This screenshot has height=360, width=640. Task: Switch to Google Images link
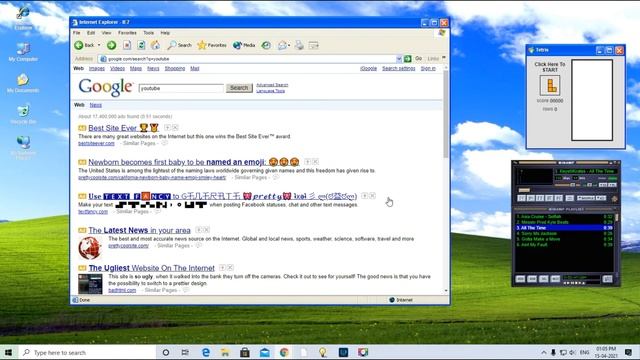97,69
